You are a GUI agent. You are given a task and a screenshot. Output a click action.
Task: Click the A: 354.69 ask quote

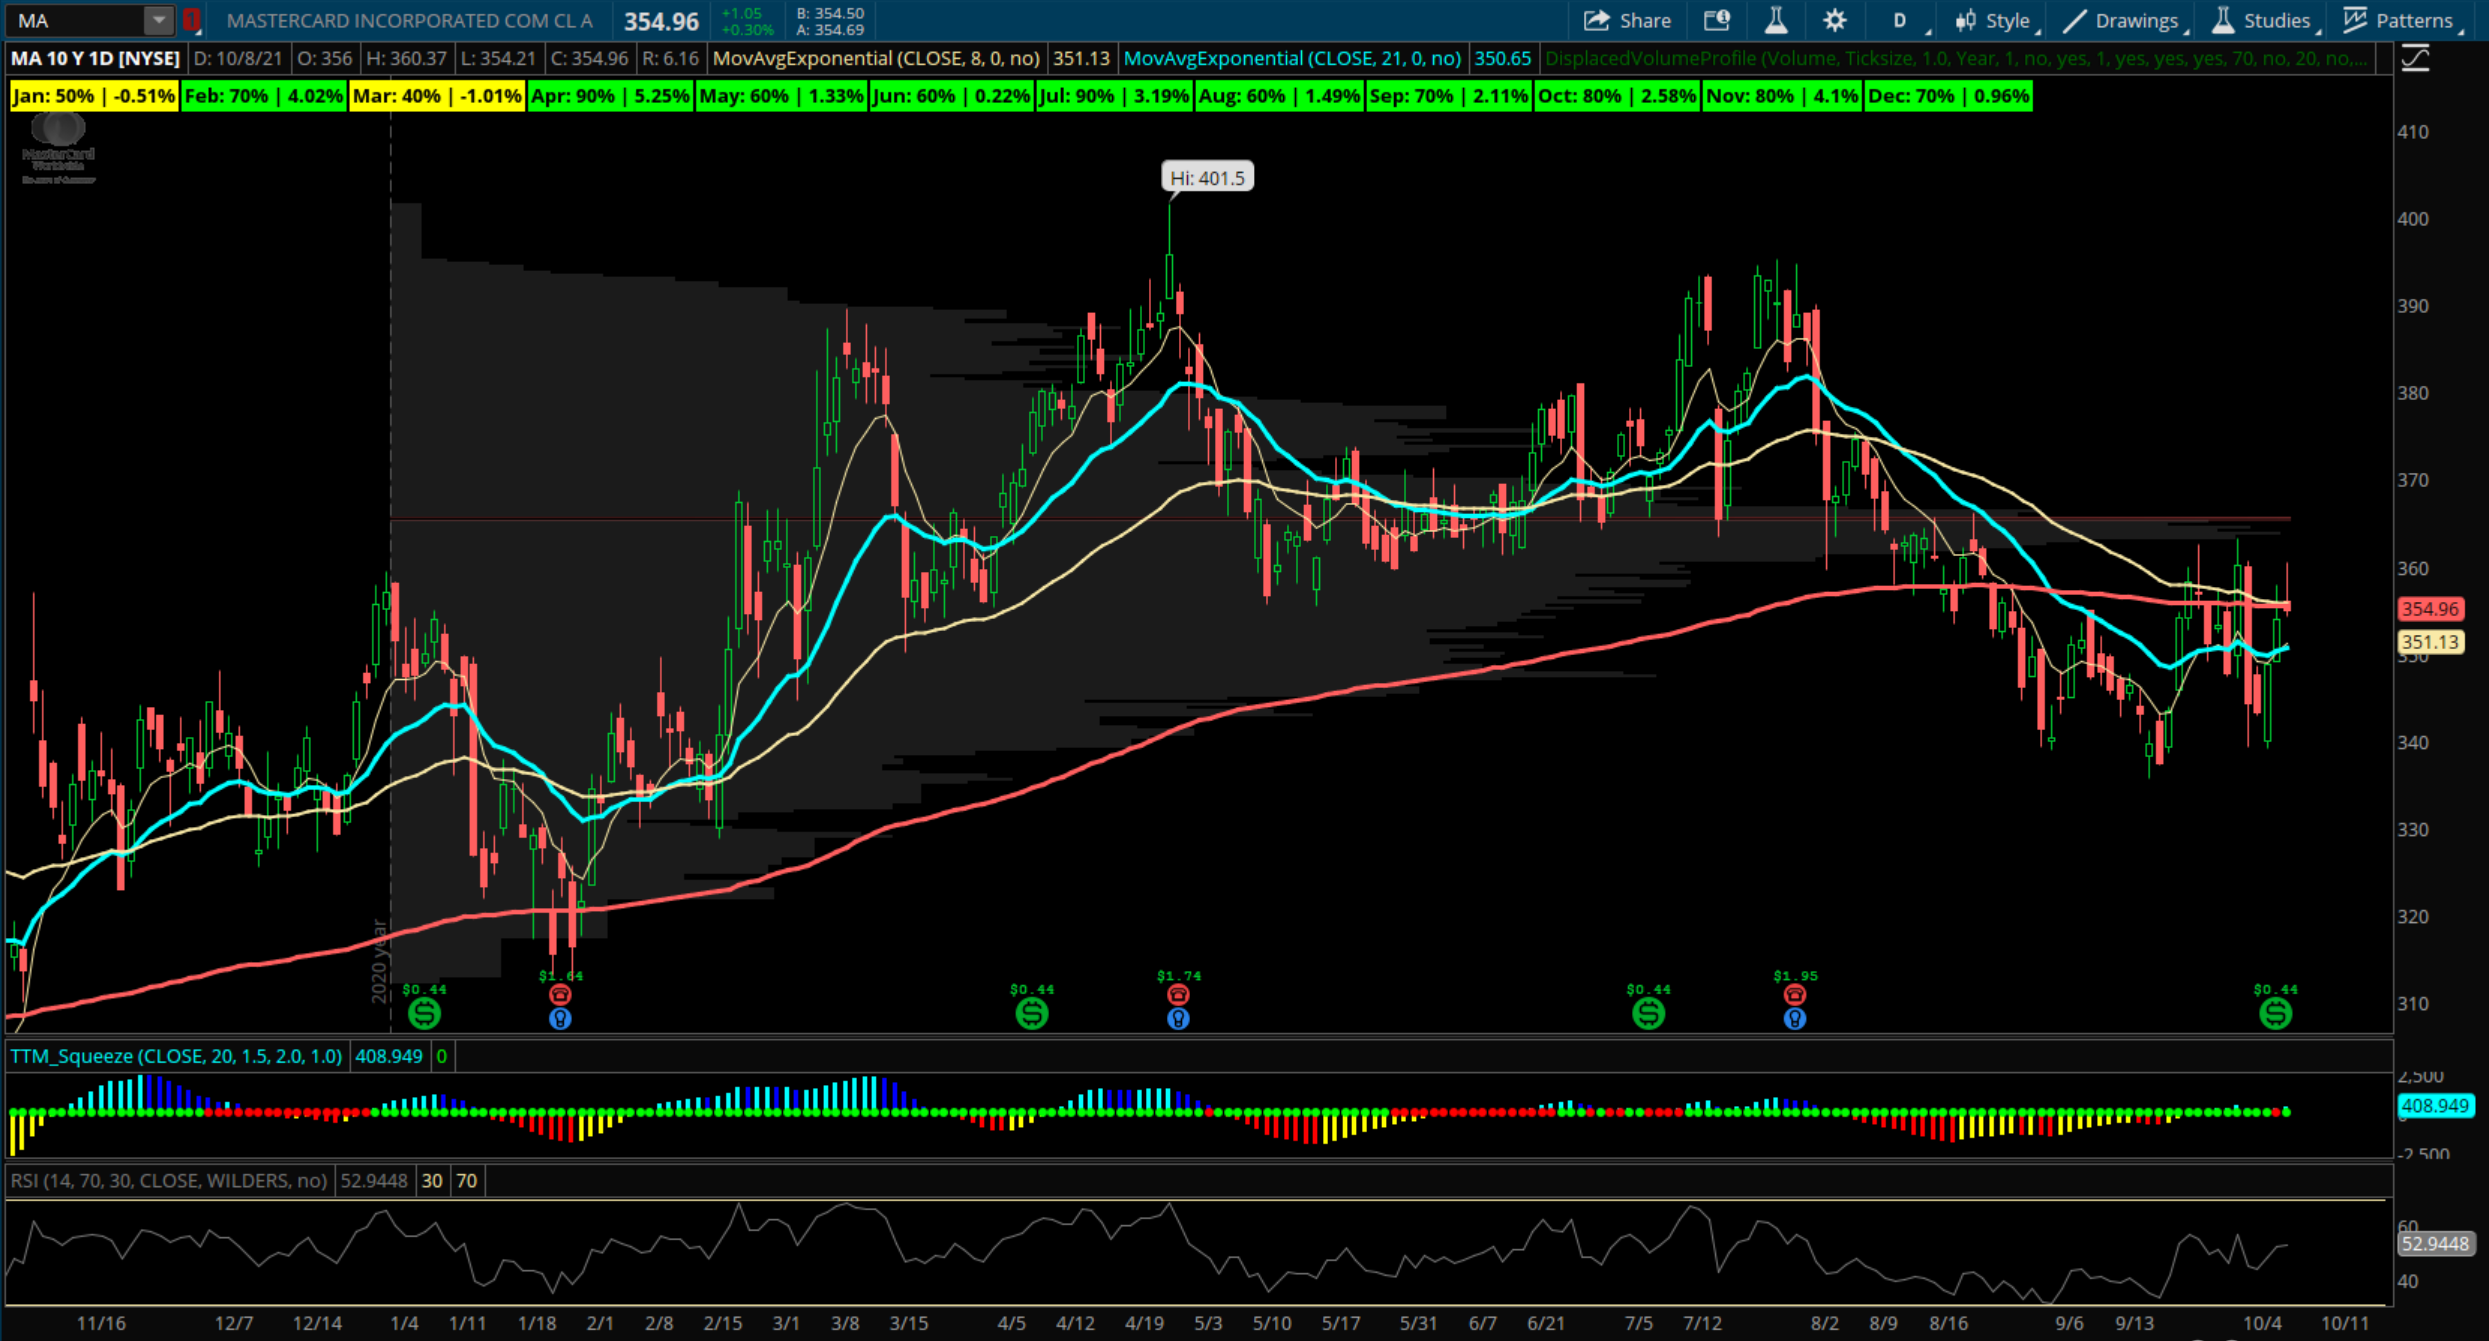[x=830, y=30]
